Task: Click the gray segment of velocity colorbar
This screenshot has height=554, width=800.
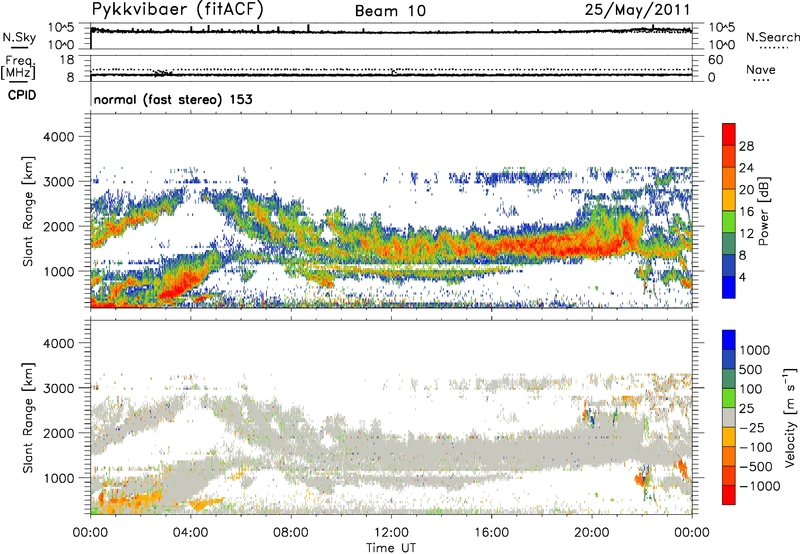Action: tap(729, 418)
